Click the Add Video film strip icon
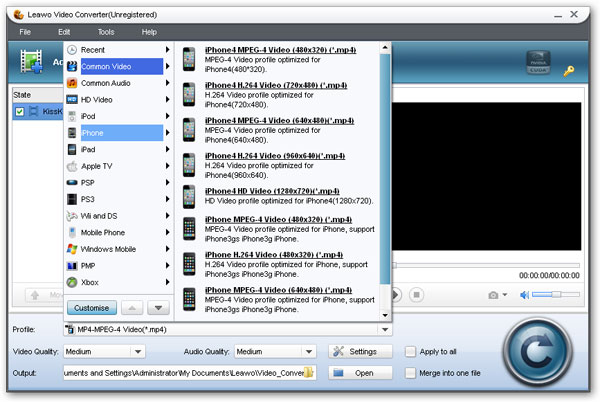Screen dimensions: 600x402 point(31,61)
